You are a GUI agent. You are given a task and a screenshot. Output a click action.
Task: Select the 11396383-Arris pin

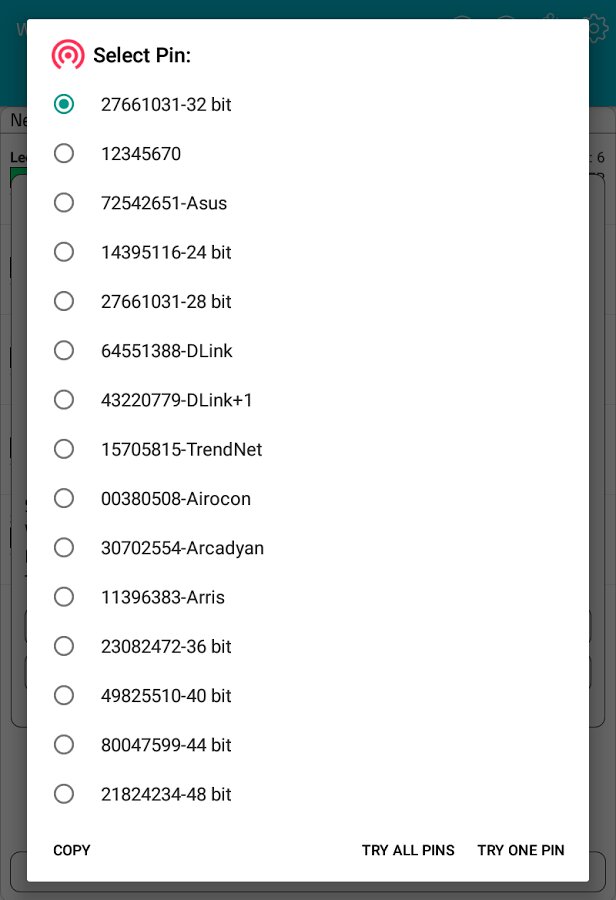[64, 597]
